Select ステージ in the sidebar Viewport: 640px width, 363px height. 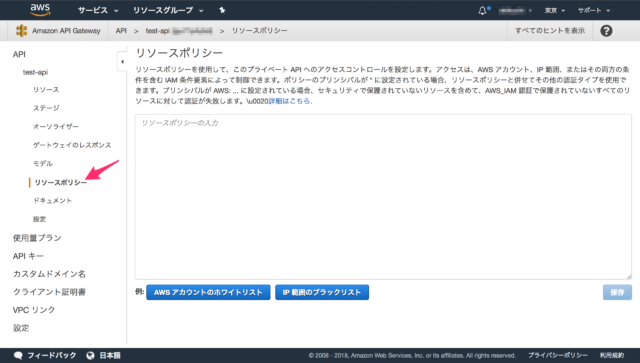(46, 108)
